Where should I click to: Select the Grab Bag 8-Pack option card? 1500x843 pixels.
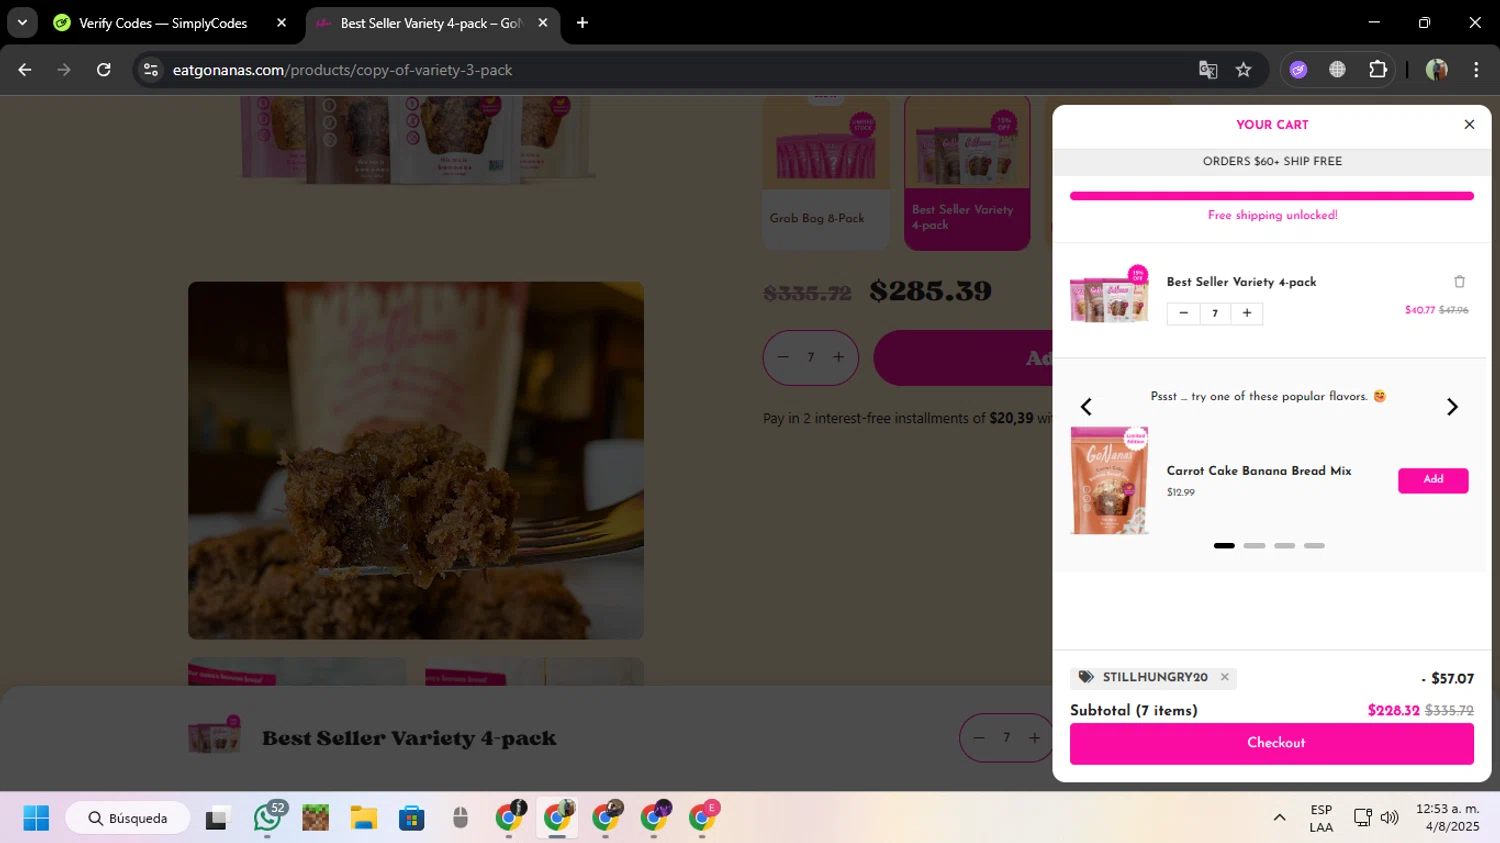click(x=826, y=172)
